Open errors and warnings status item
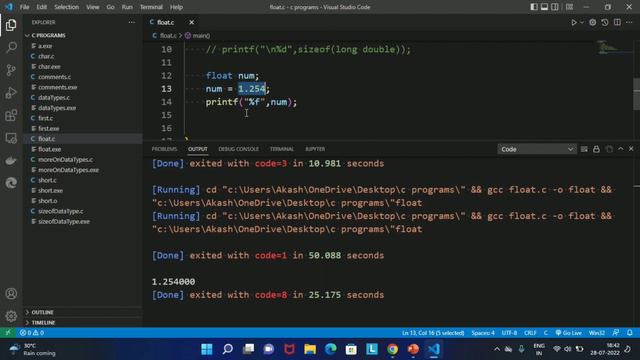This screenshot has width=640, height=360. pos(32,333)
